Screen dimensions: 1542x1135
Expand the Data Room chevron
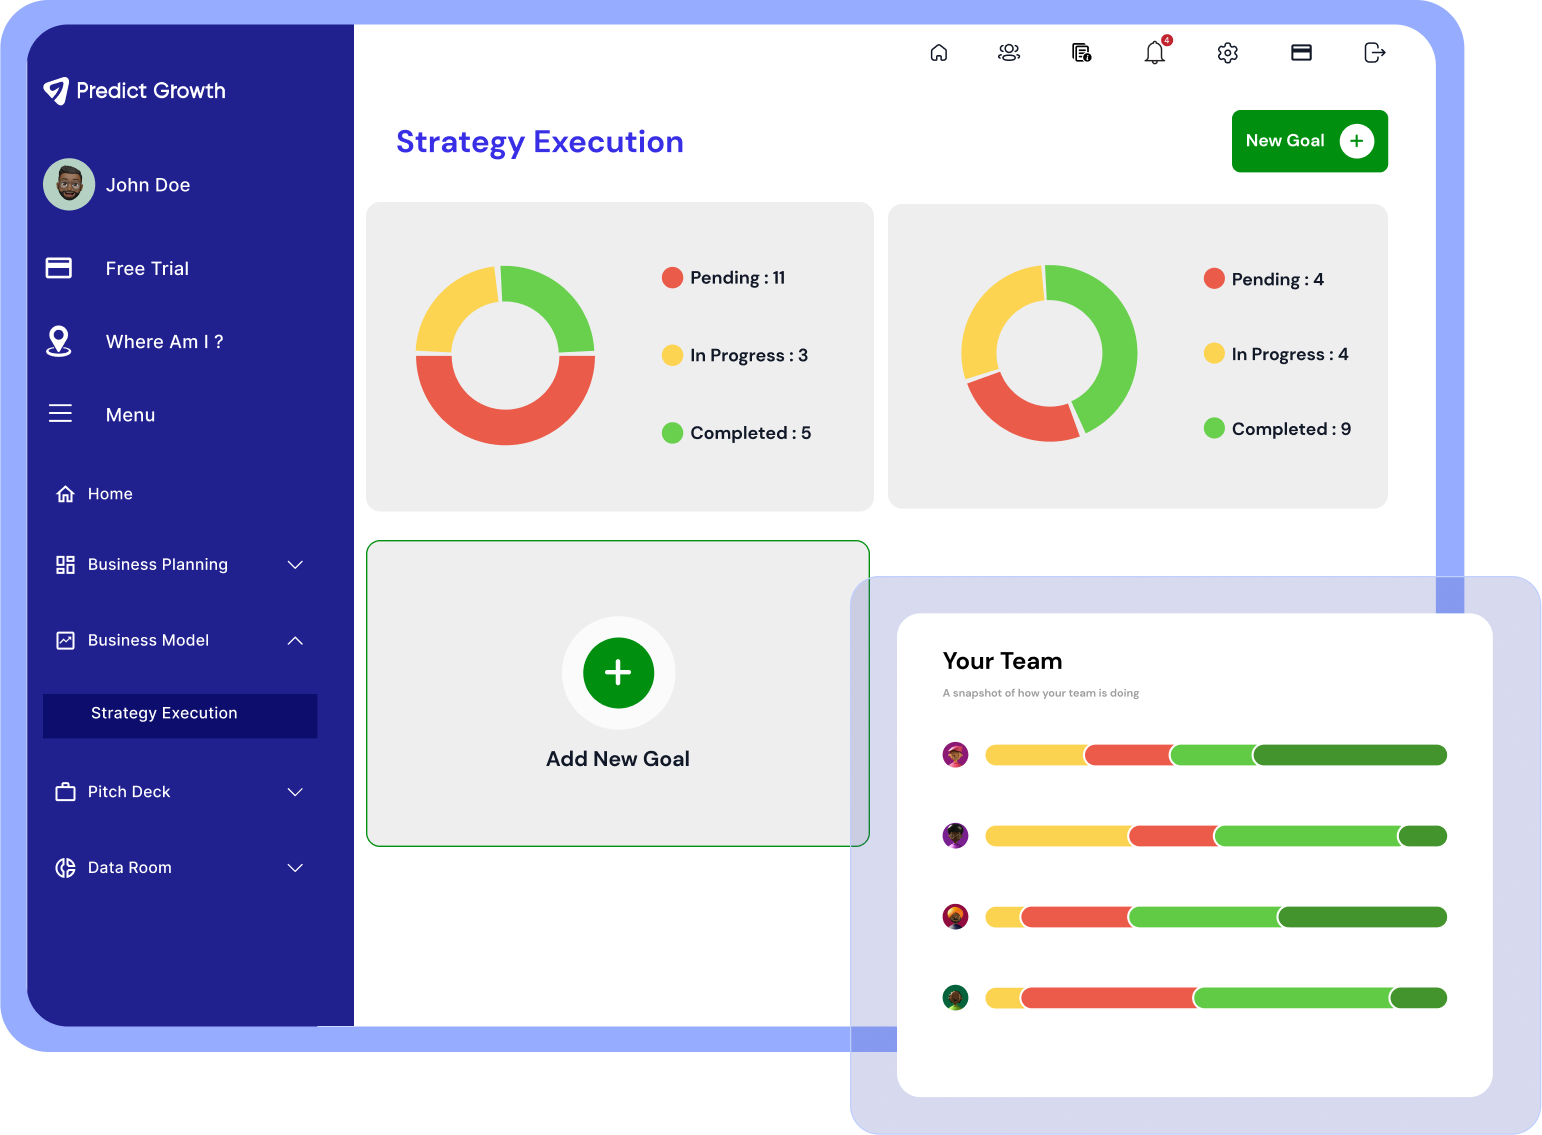point(295,868)
